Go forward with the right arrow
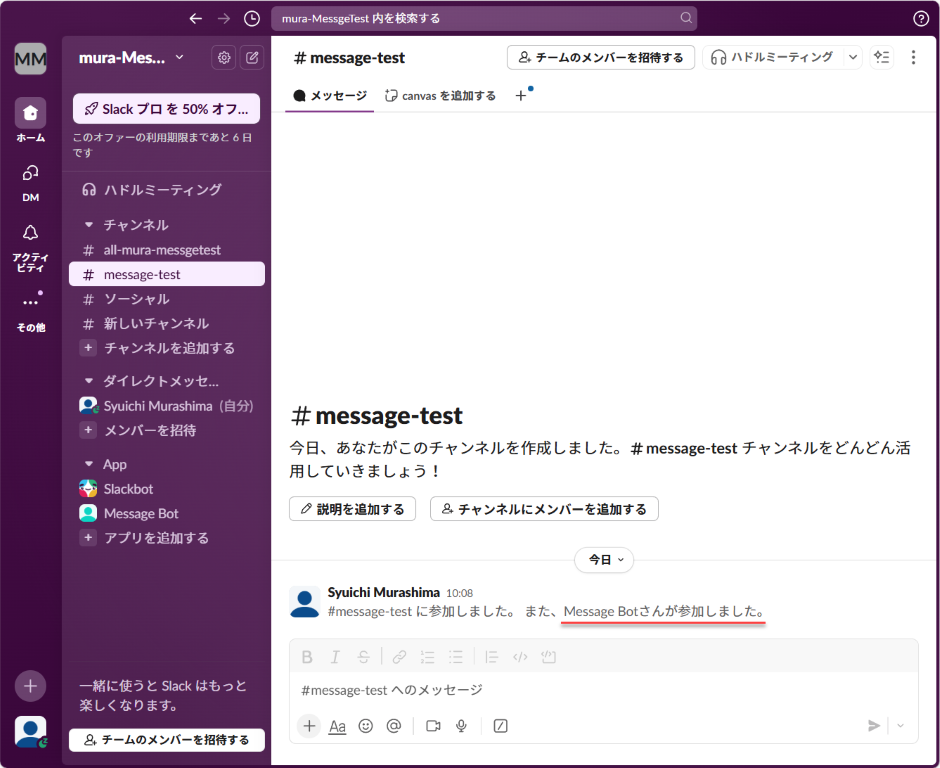 pyautogui.click(x=224, y=19)
